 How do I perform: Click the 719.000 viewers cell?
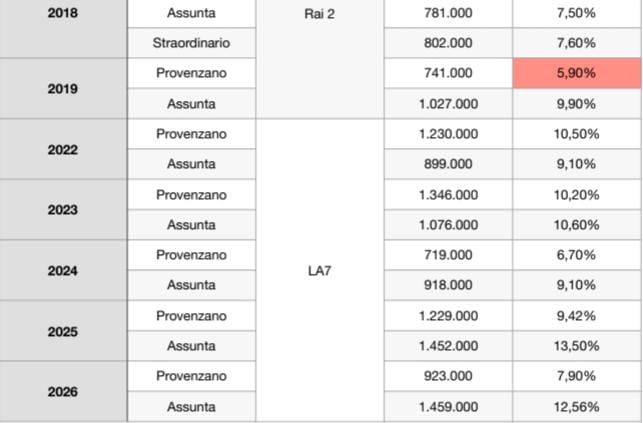448,255
